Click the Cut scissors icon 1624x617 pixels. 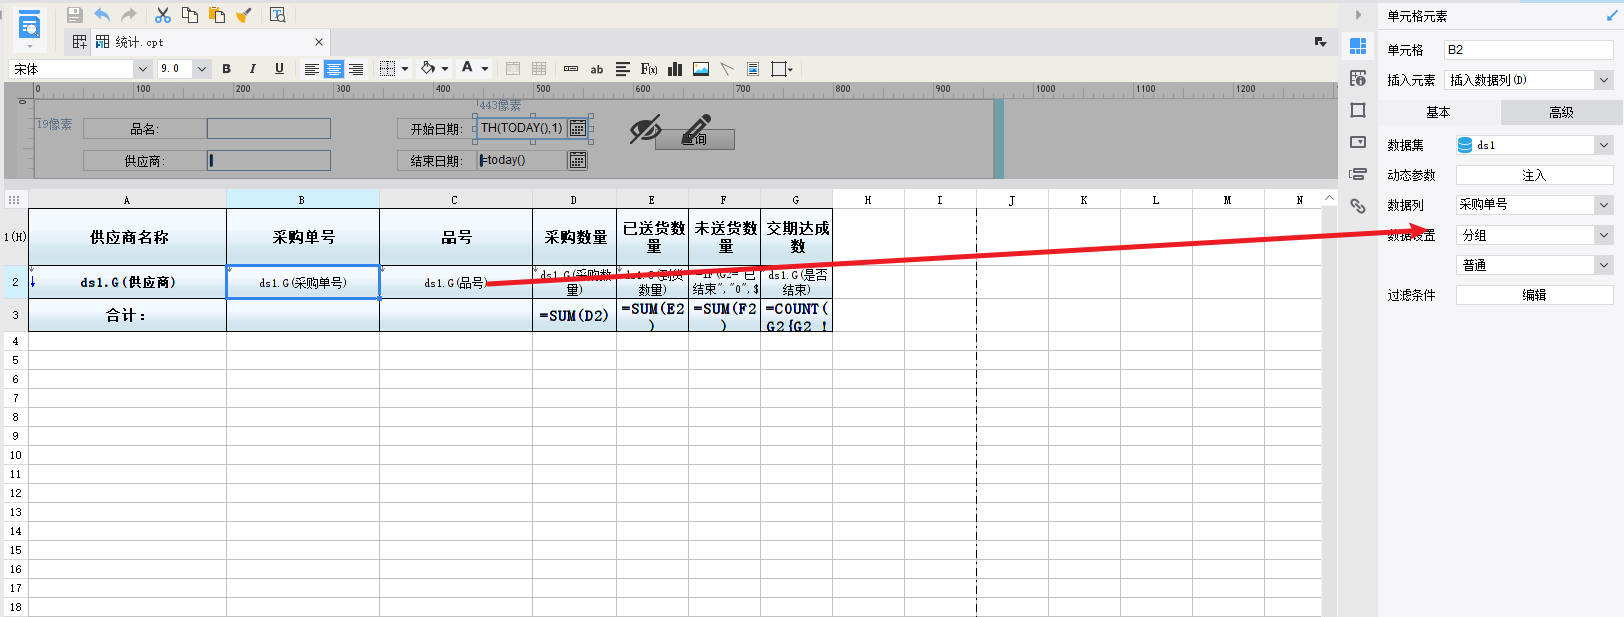pos(163,15)
